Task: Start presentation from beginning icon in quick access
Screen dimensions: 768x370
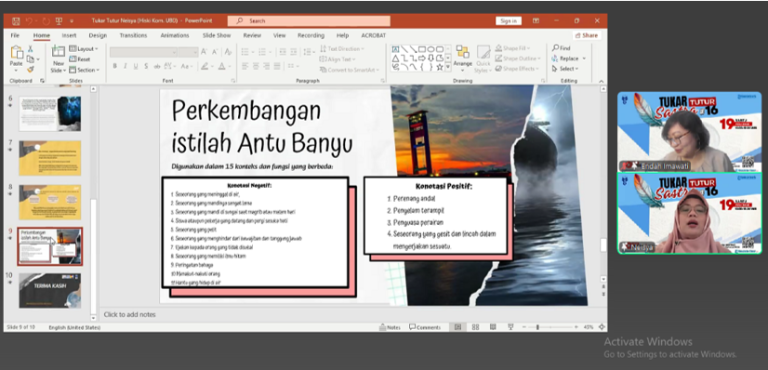Action: 59,21
